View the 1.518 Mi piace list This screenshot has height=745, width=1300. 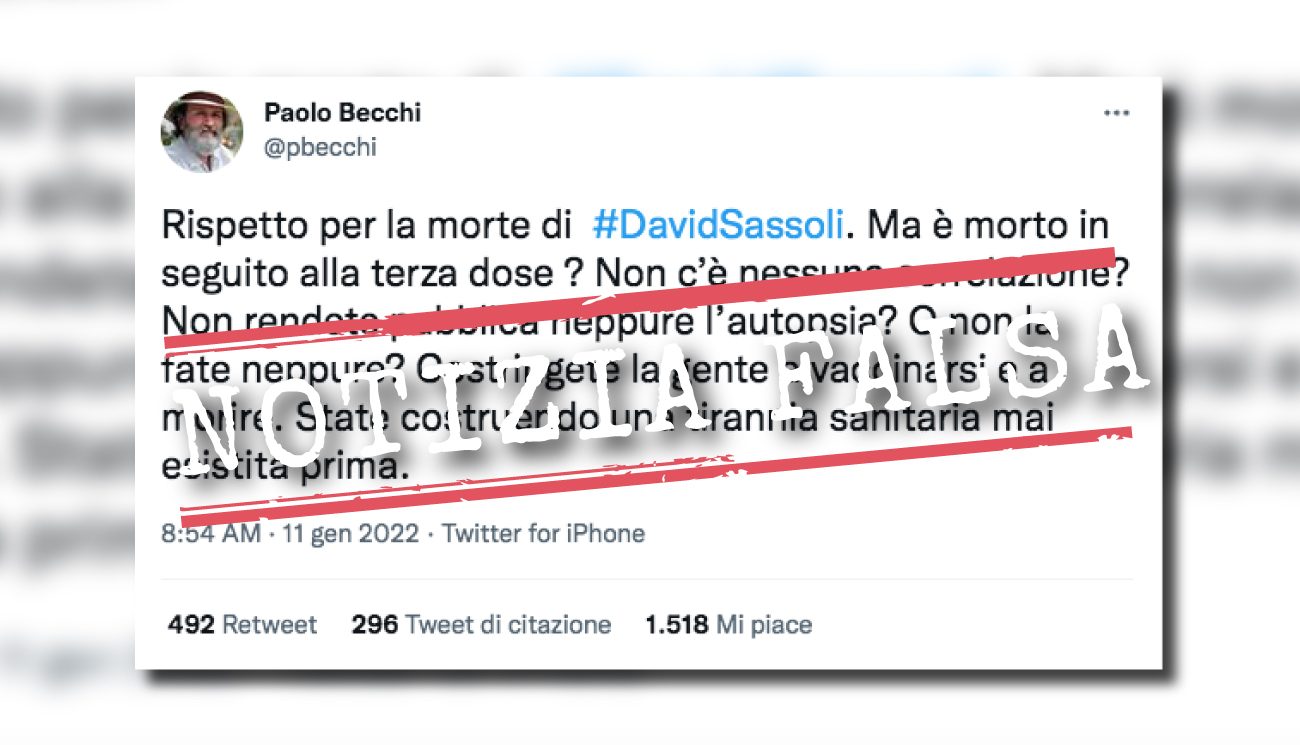728,625
